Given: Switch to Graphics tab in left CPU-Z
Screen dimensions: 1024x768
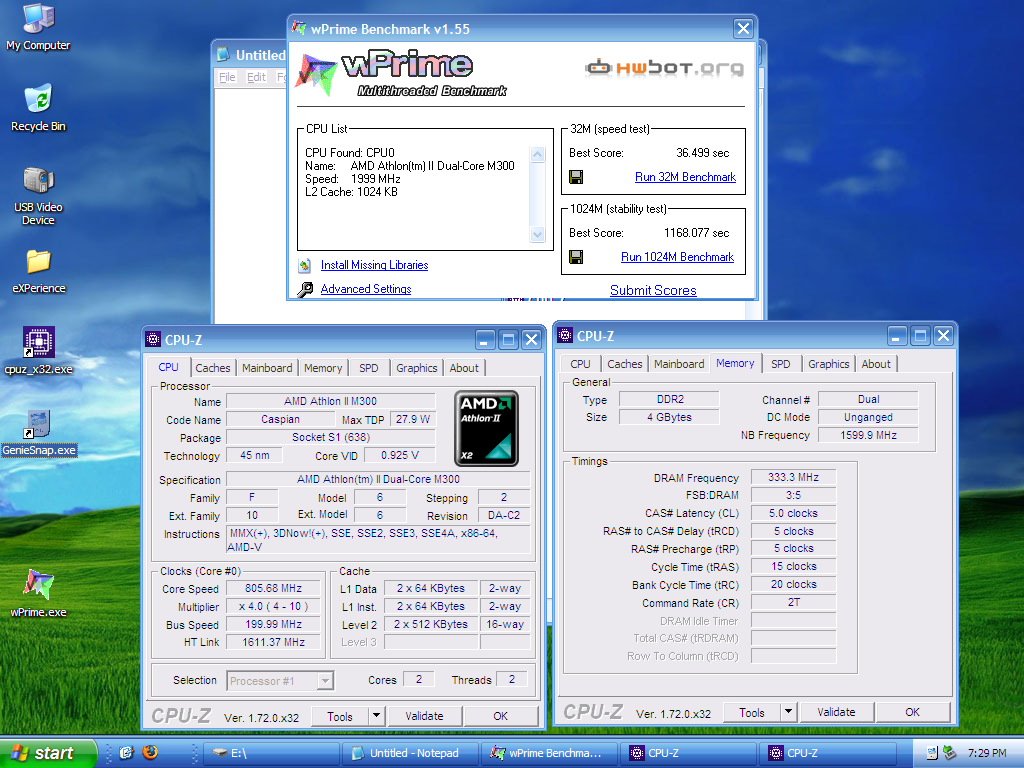Looking at the screenshot, I should pos(417,368).
